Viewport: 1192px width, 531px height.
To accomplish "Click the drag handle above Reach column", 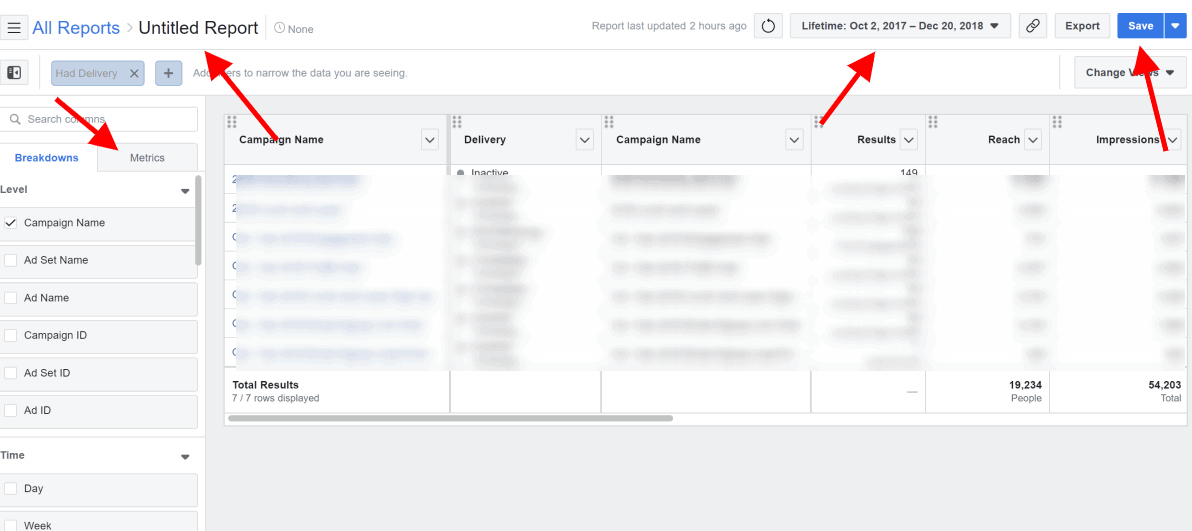I will [x=933, y=122].
